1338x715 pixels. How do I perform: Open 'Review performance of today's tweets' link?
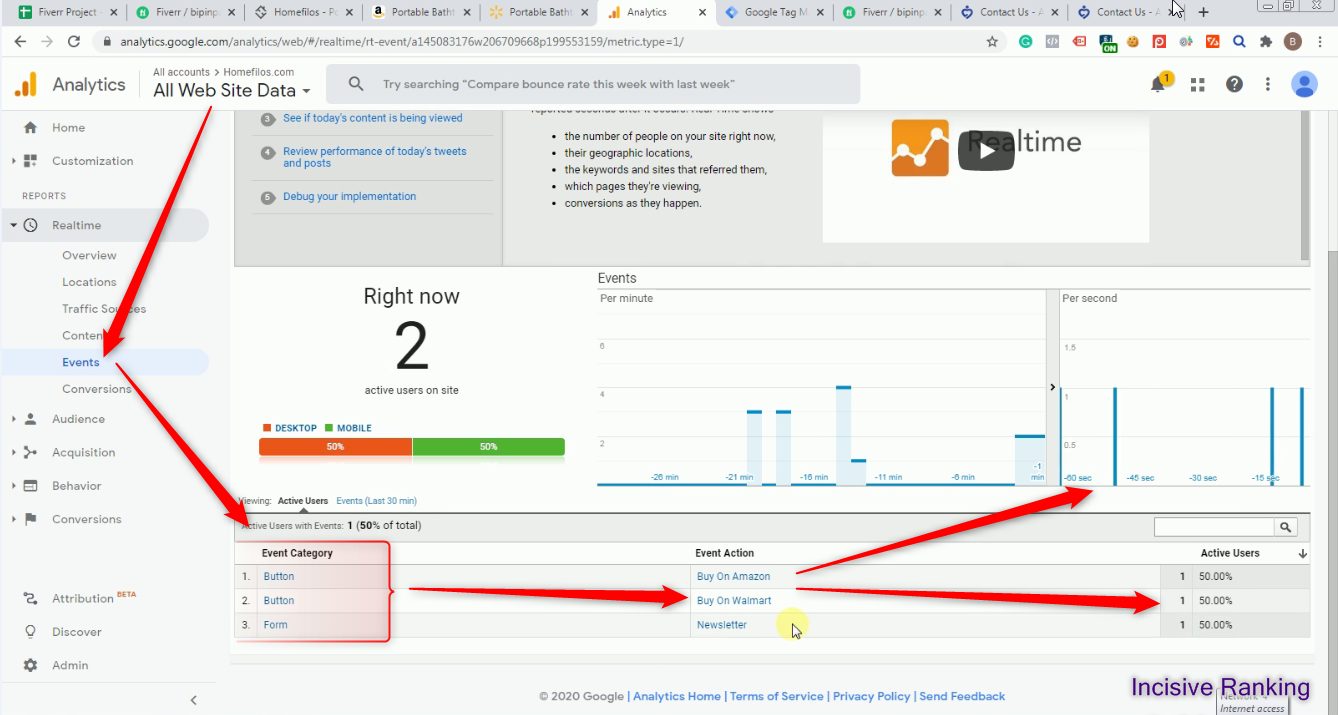click(375, 157)
